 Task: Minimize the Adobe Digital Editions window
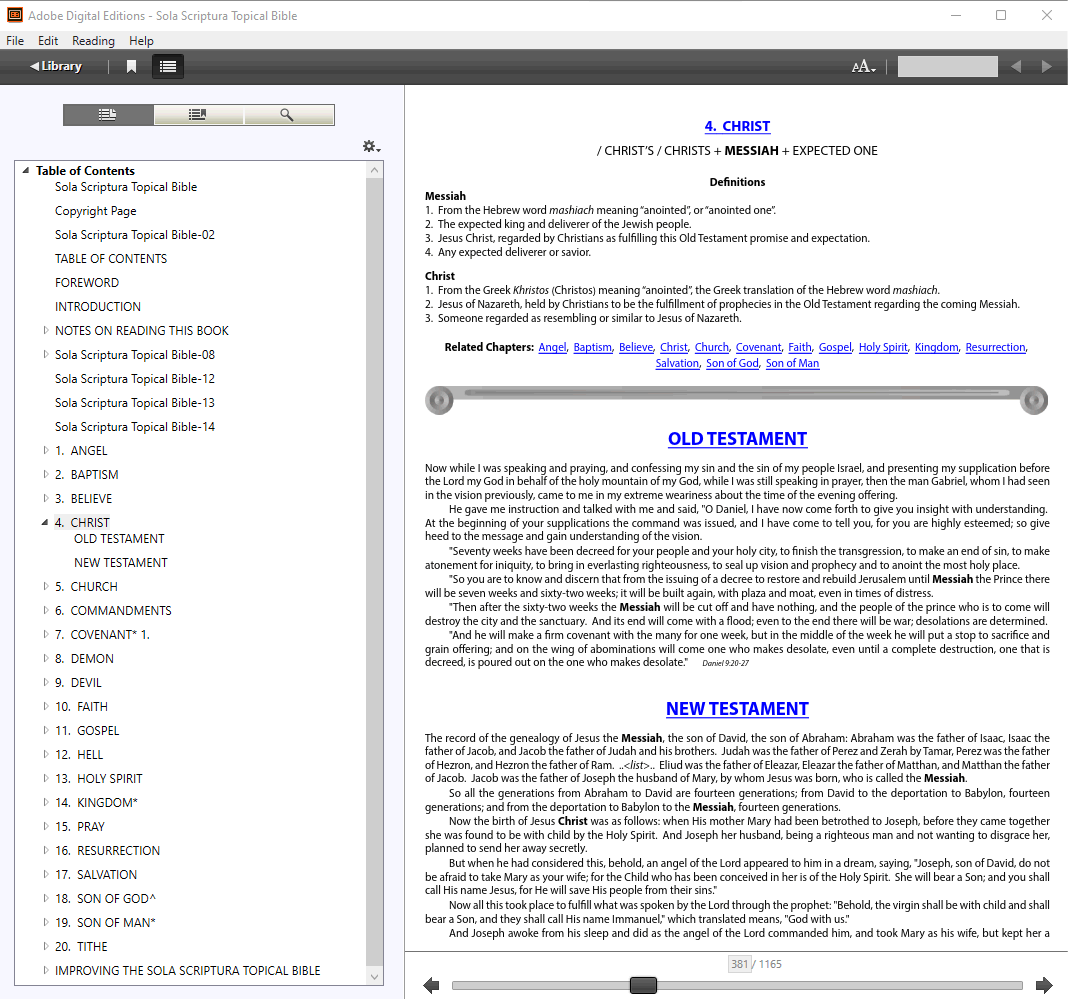pyautogui.click(x=956, y=15)
